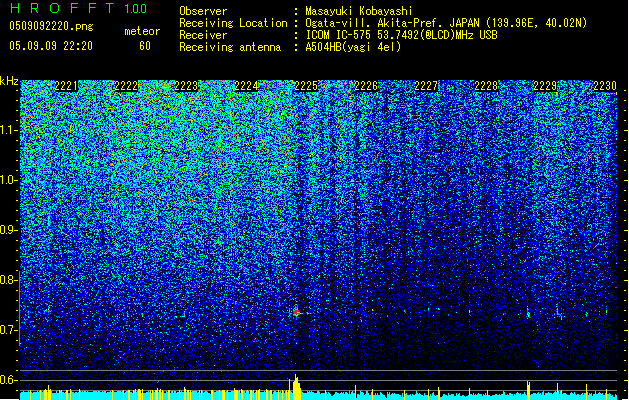Click the 2222 time marker

point(126,86)
